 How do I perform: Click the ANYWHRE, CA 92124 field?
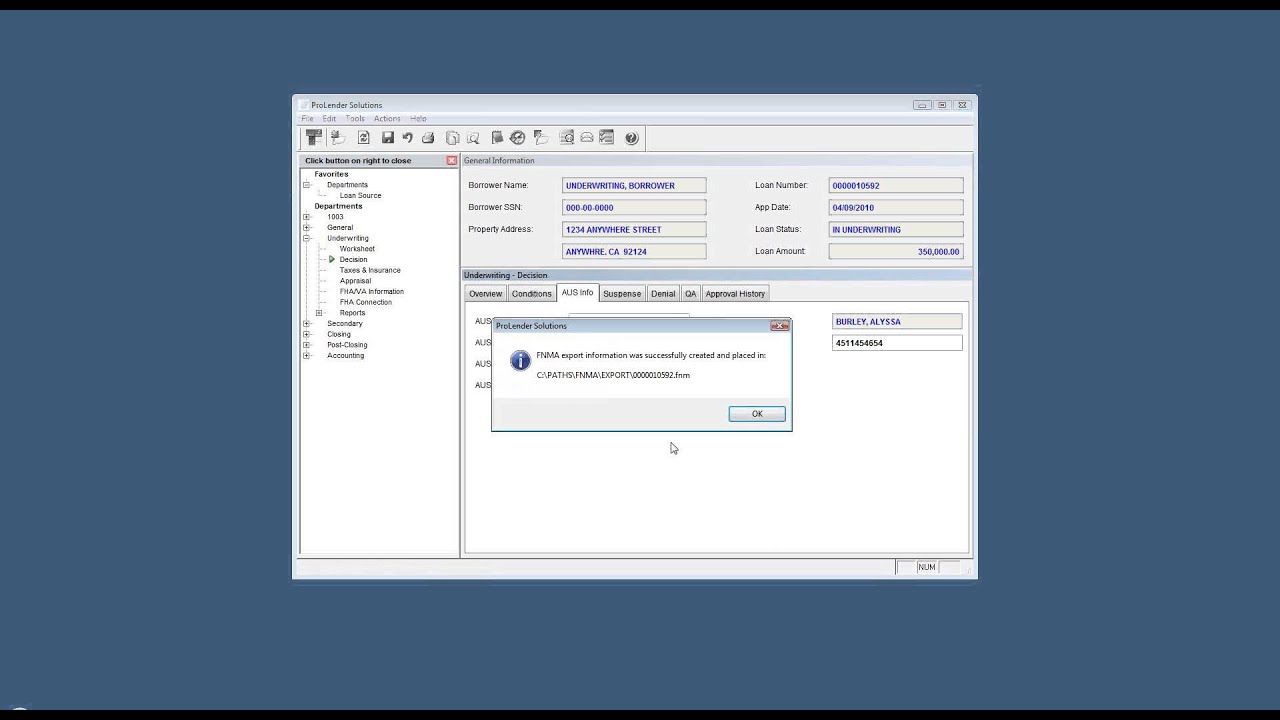click(634, 251)
